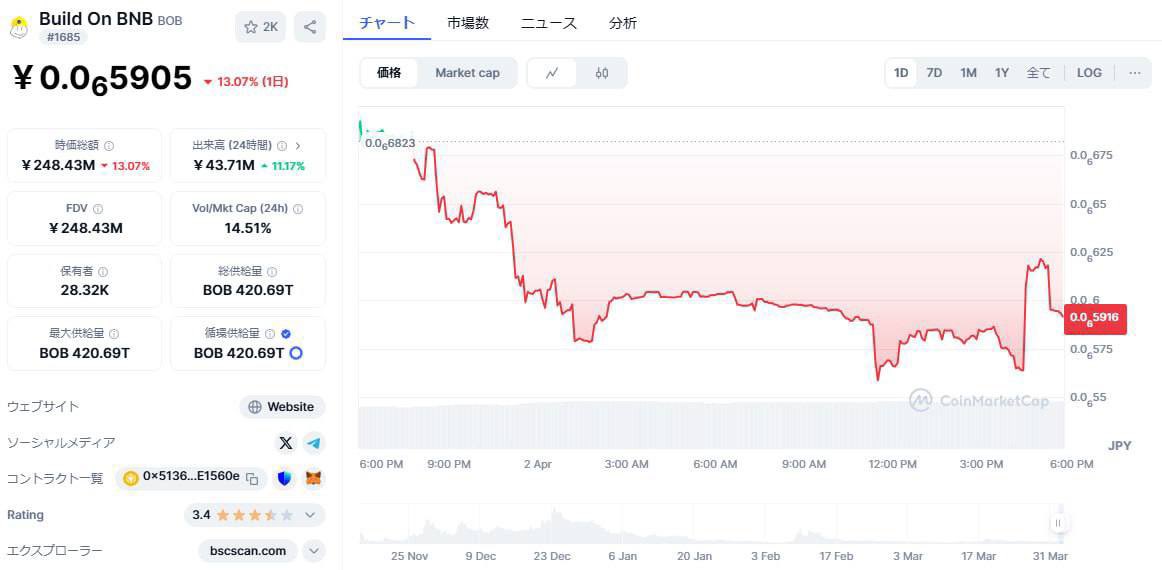This screenshot has width=1162, height=570.
Task: Open the 分析 tab
Action: tap(622, 23)
